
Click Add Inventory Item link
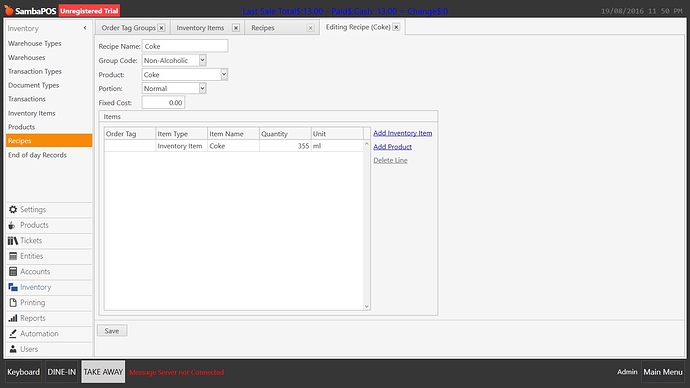pos(403,133)
